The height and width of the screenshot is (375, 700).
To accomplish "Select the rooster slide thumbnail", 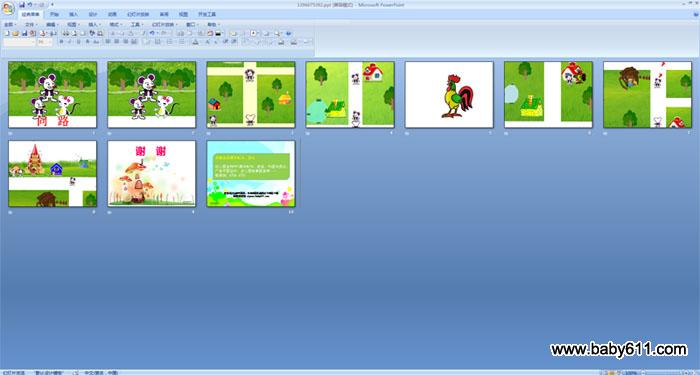I will click(449, 95).
